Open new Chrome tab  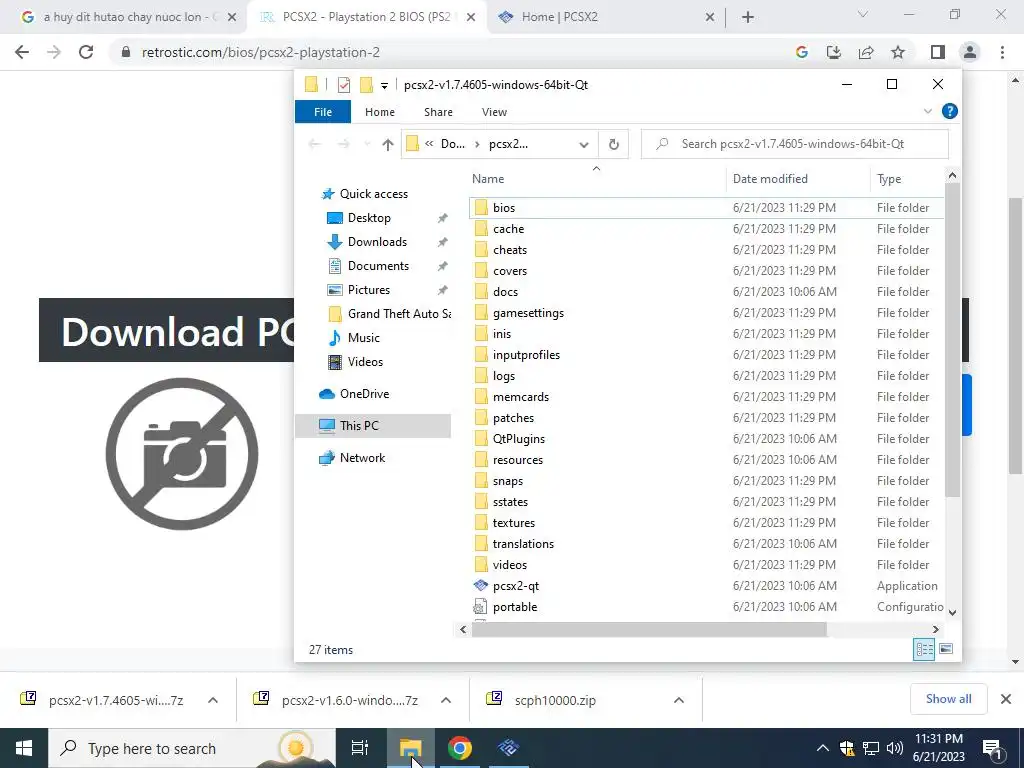tap(748, 17)
